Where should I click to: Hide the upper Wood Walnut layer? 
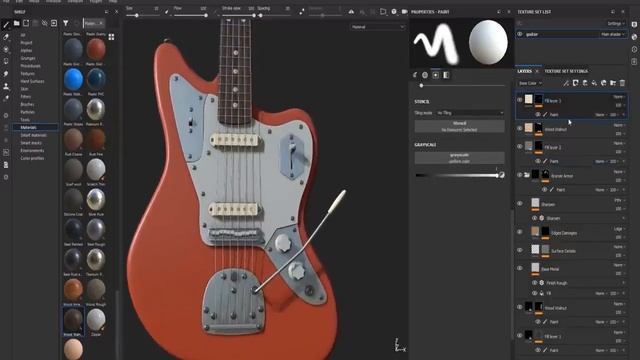pos(520,128)
